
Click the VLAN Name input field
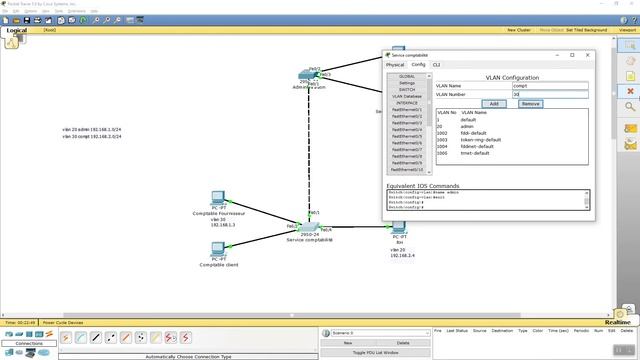(x=550, y=86)
